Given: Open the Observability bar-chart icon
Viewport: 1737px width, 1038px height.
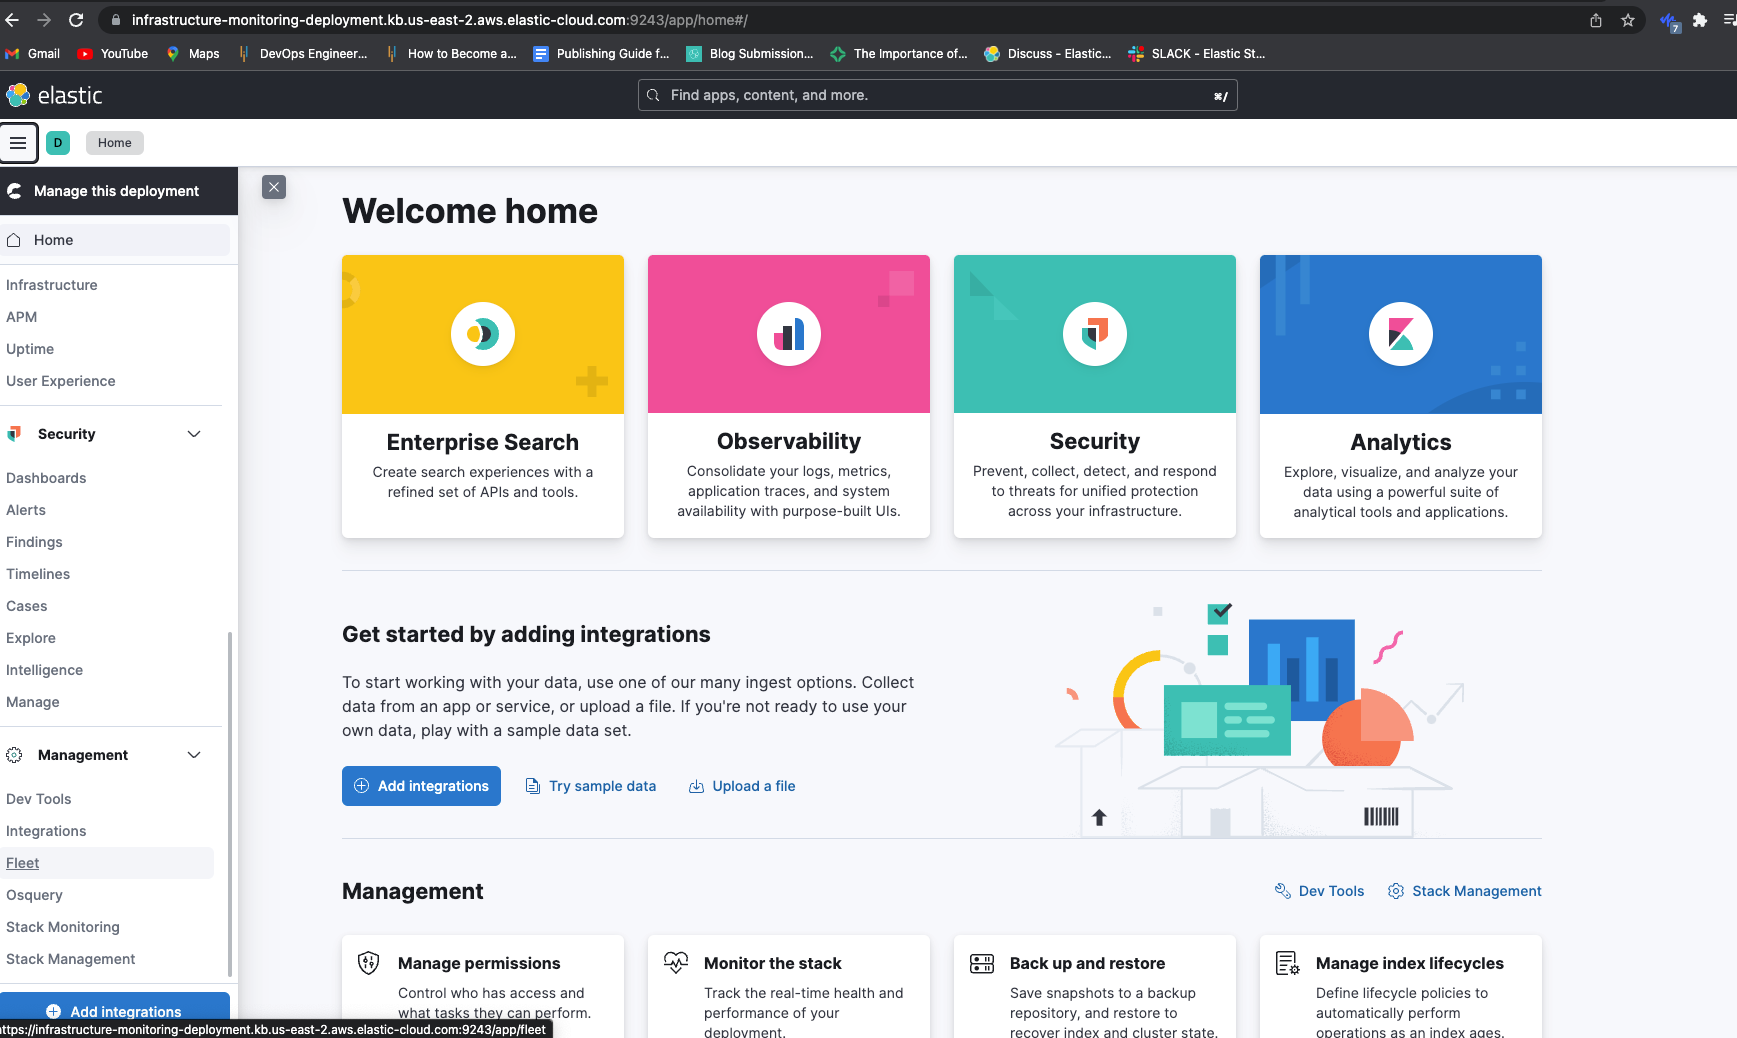Looking at the screenshot, I should coord(789,334).
